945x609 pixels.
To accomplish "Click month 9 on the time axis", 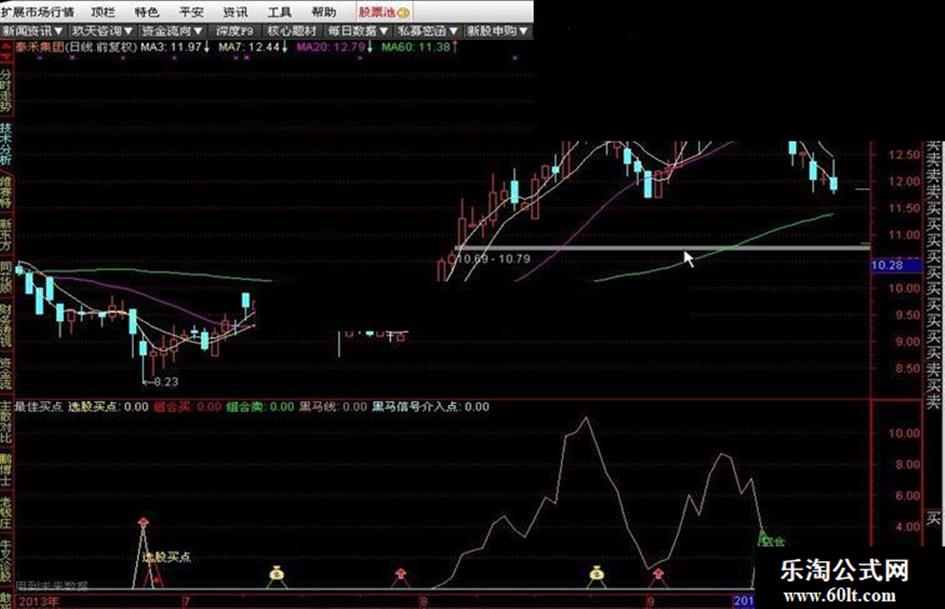I will (x=650, y=601).
